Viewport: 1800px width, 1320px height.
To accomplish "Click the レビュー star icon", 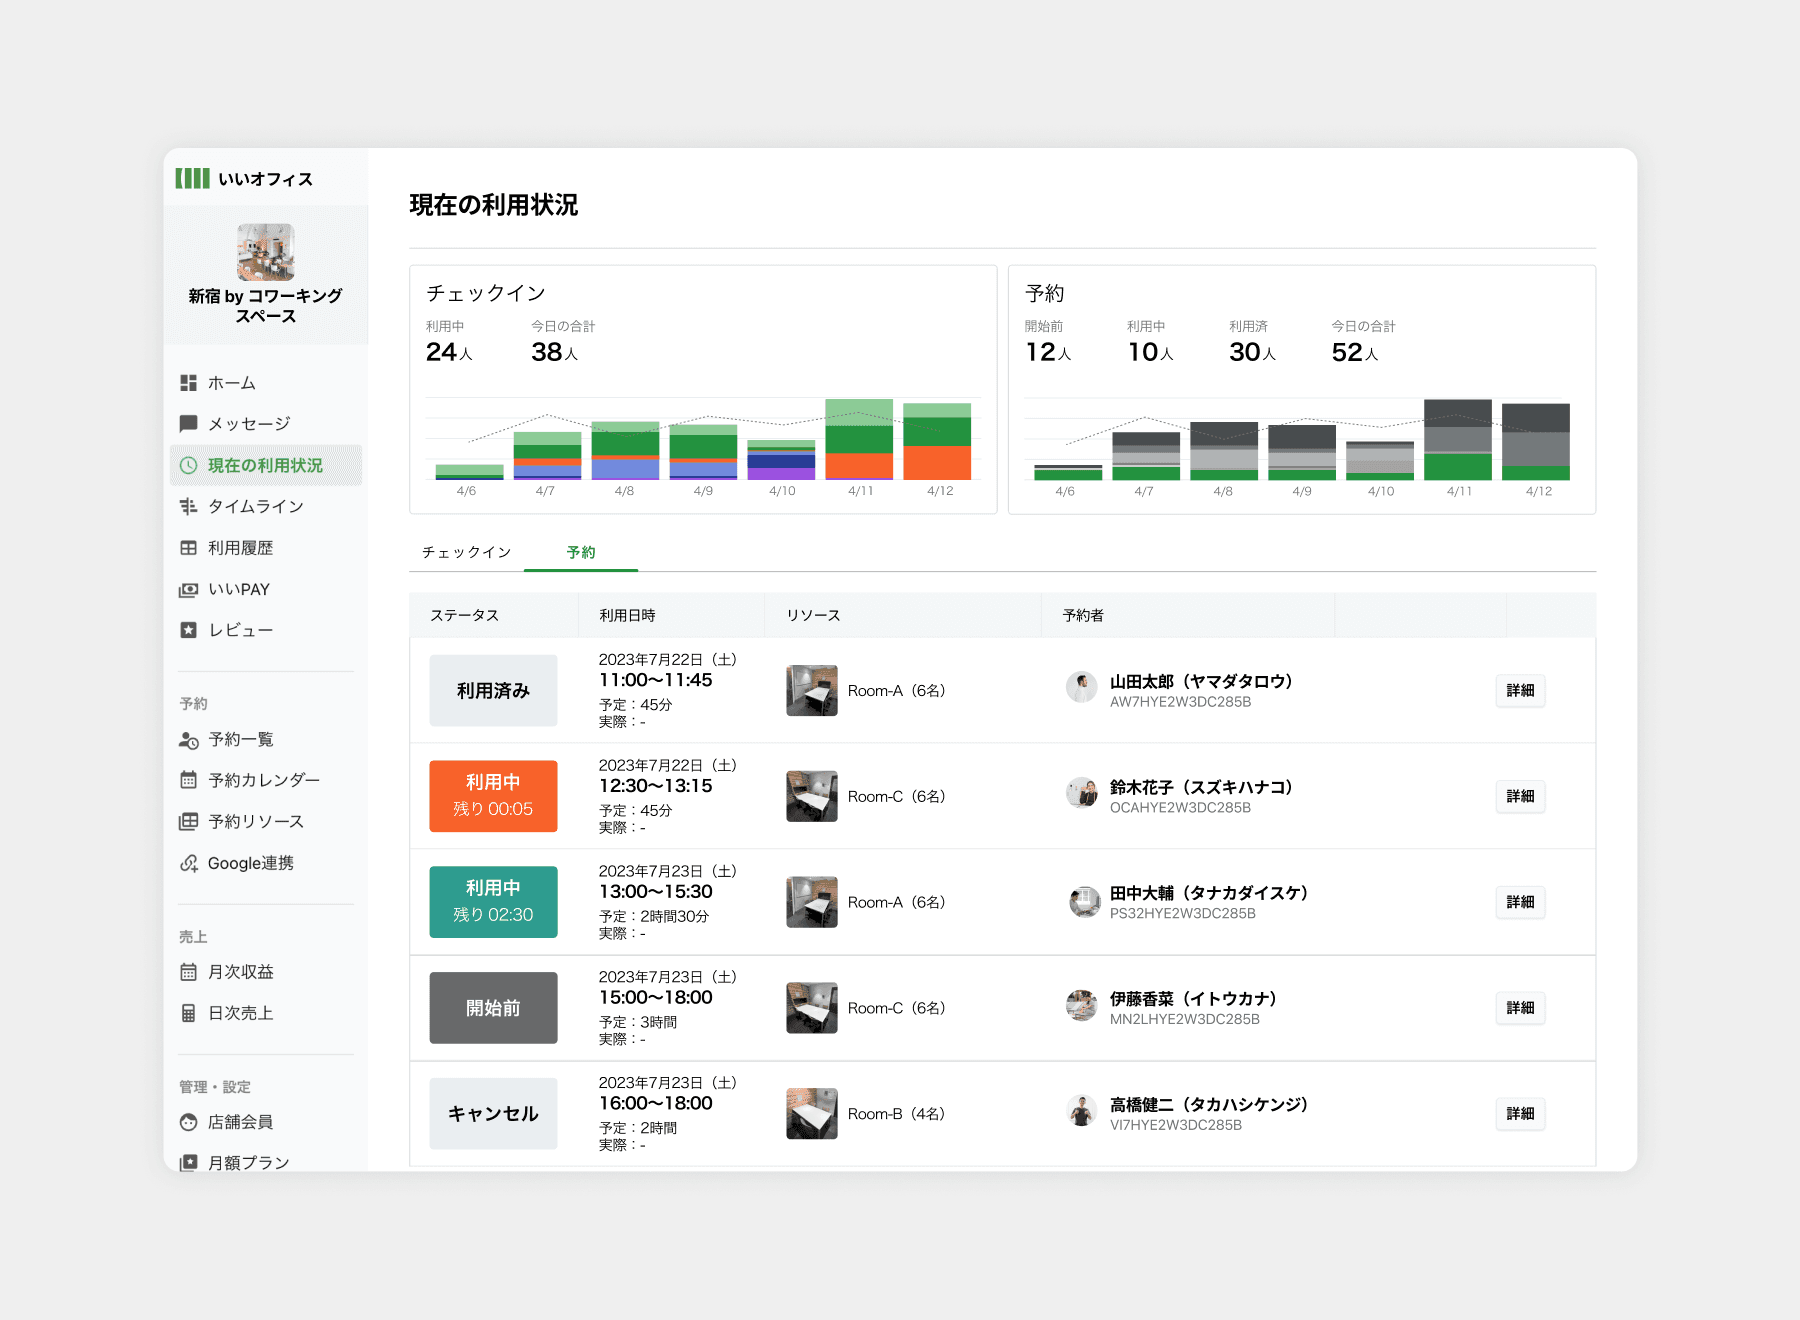I will click(188, 630).
